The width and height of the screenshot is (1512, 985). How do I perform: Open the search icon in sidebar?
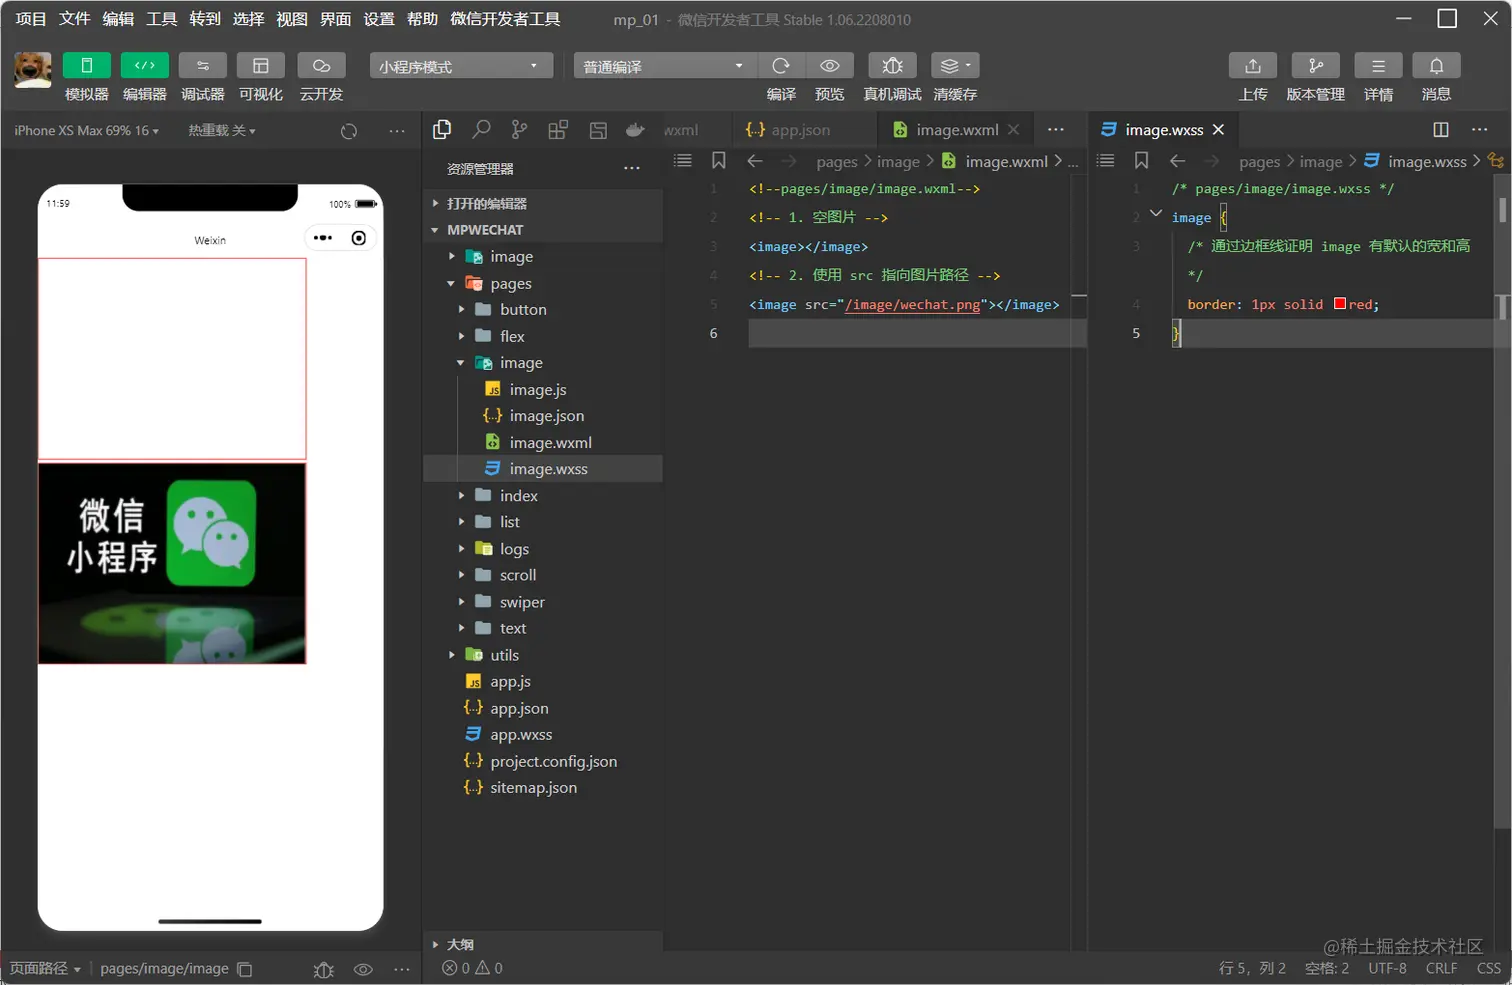coord(481,130)
